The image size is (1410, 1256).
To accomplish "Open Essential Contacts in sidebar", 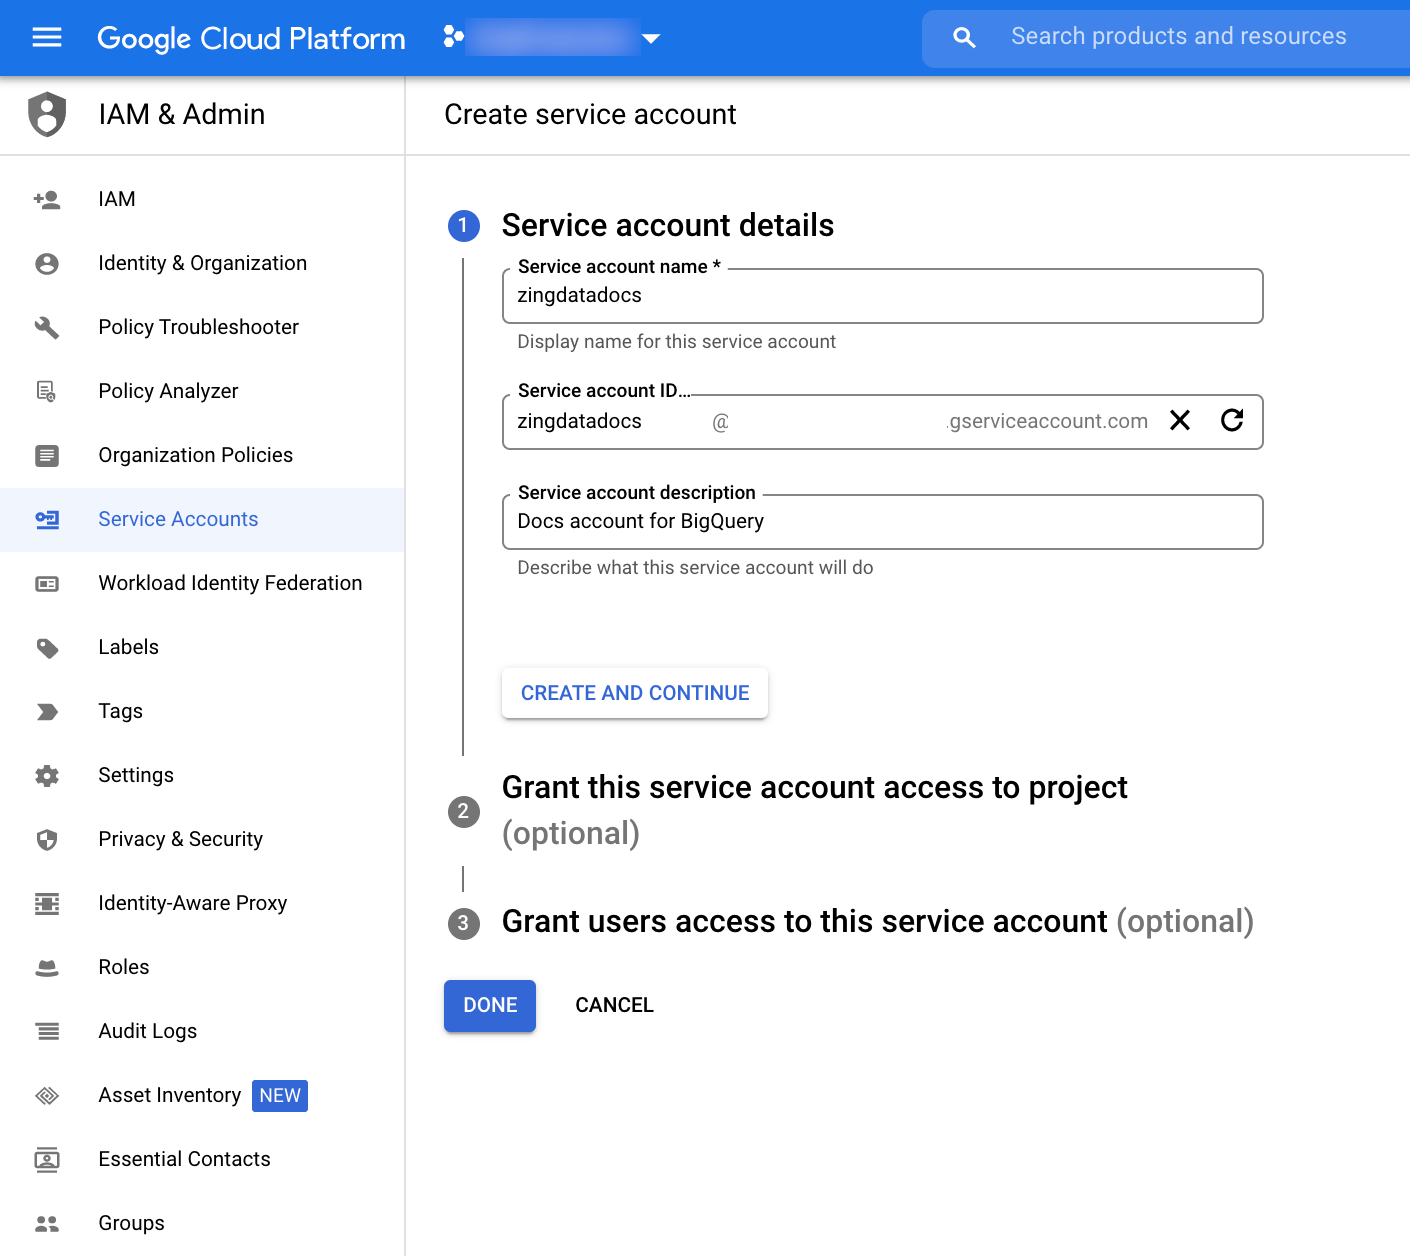I will point(202,1160).
